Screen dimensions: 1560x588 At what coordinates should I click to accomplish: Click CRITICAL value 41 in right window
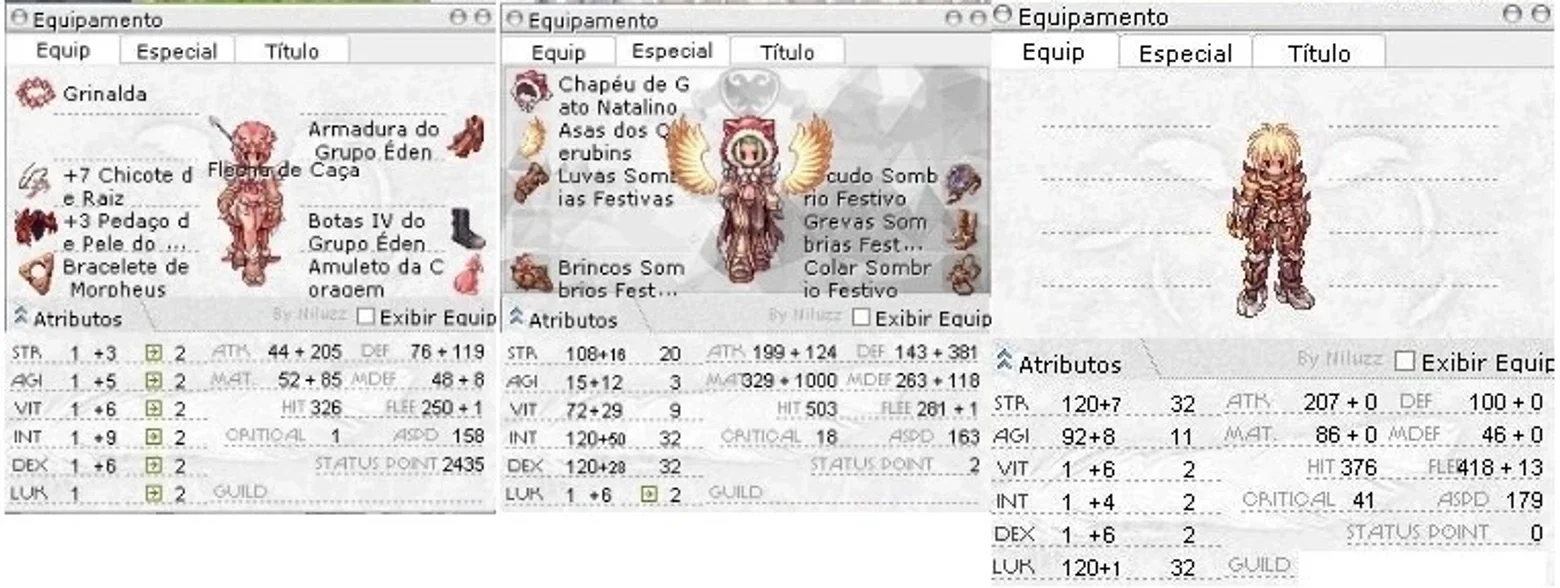point(1364,500)
